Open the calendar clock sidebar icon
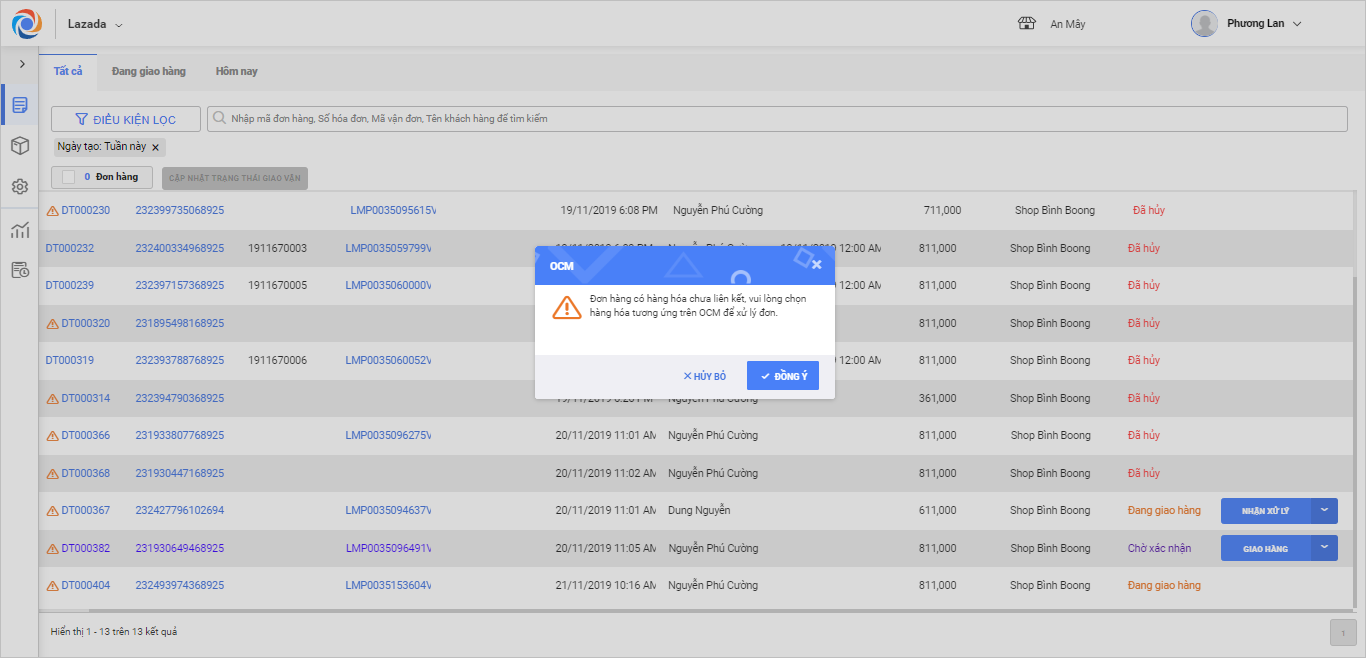The width and height of the screenshot is (1366, 658). [19, 270]
